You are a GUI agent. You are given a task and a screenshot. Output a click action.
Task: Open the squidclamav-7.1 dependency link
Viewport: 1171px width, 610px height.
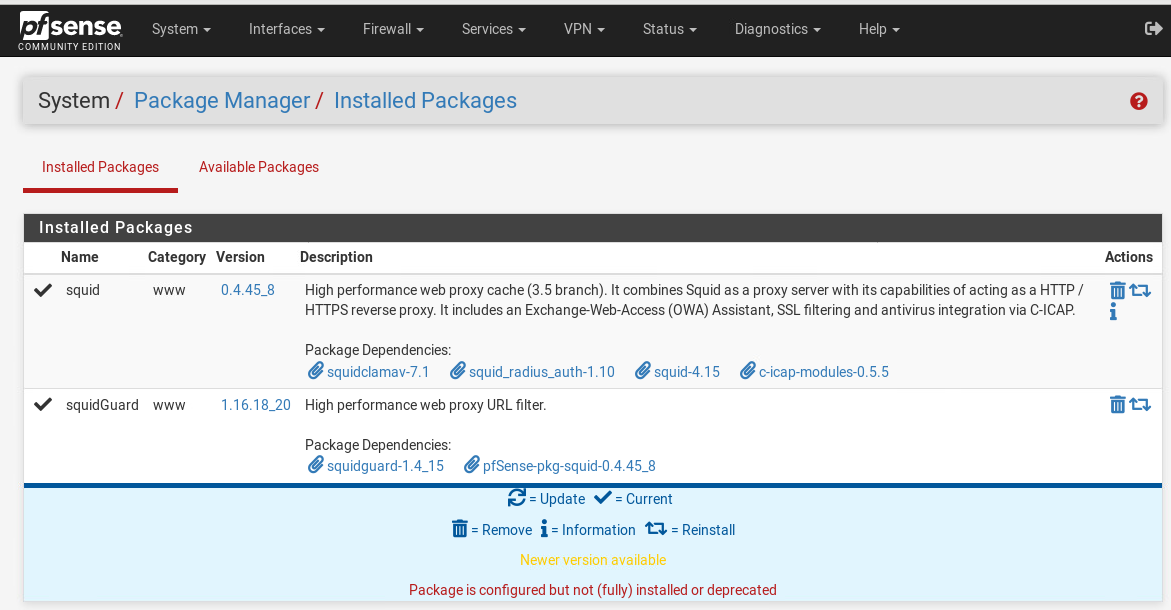(378, 372)
